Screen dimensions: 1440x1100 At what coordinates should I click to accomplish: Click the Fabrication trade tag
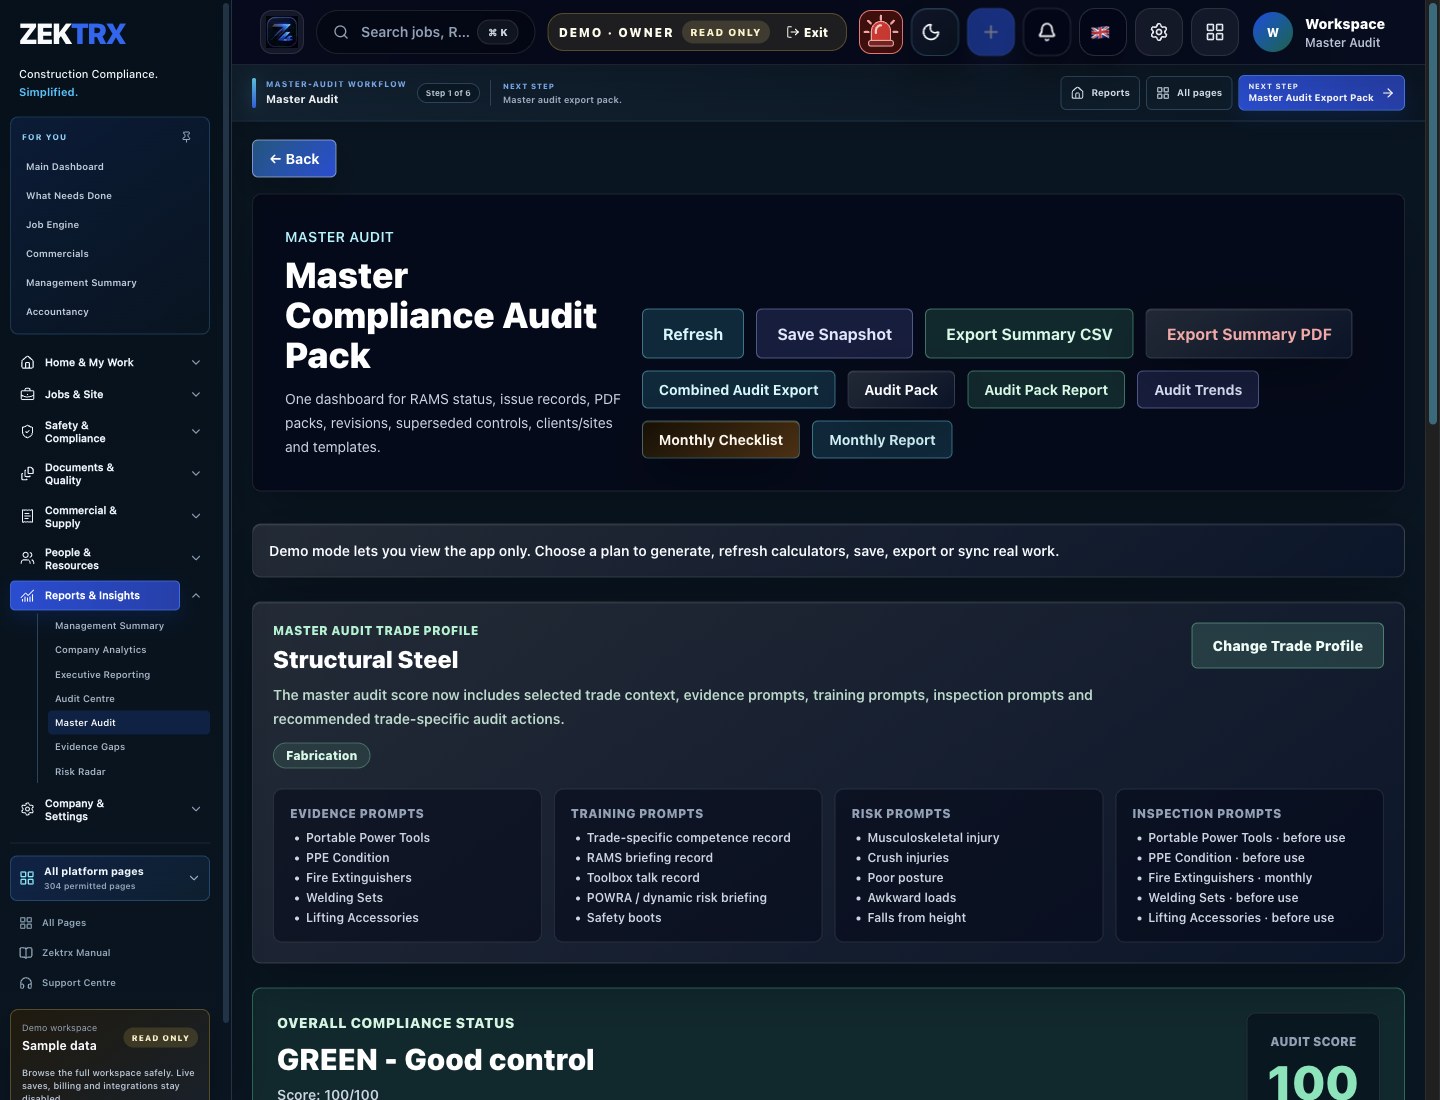(x=321, y=756)
